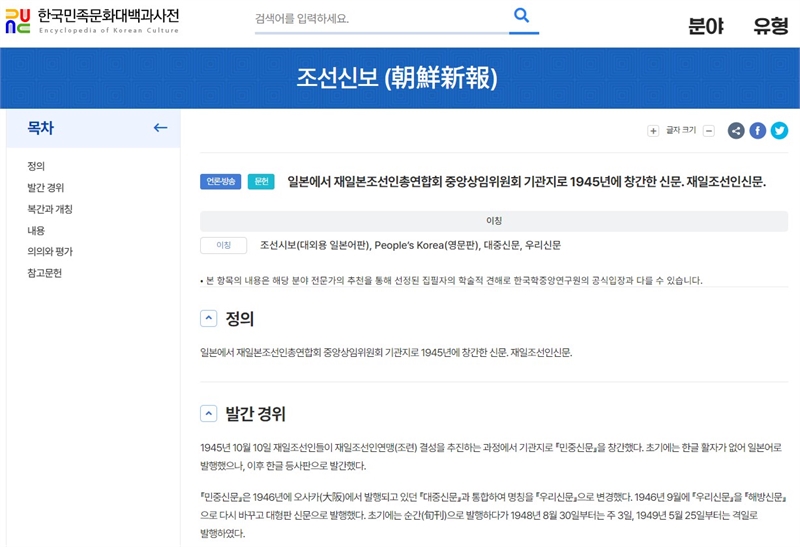Go to 복간과 개칭 section
The image size is (800, 547).
pos(50,209)
